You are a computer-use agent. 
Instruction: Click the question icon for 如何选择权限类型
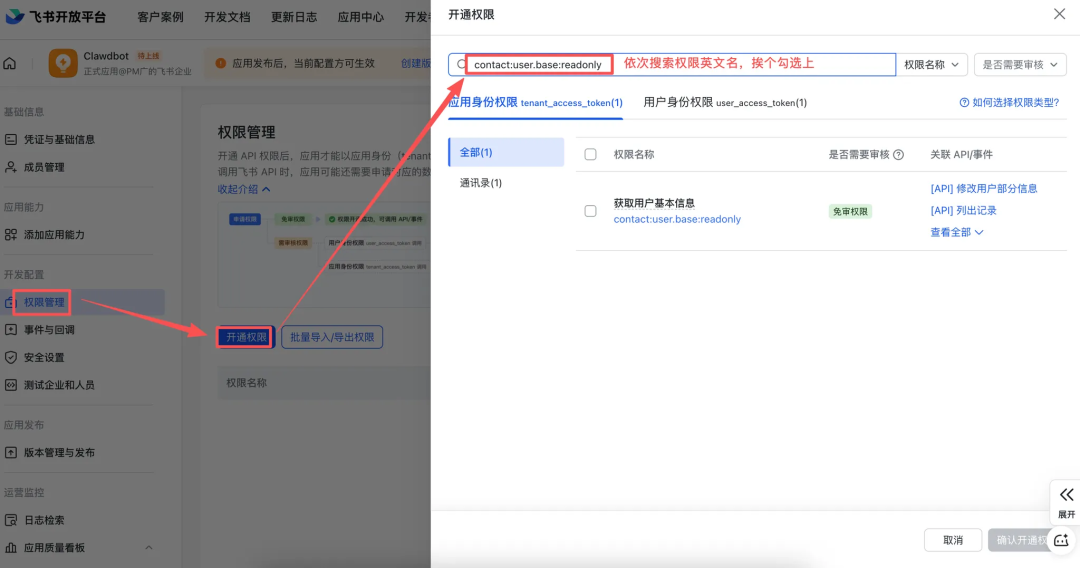coord(964,102)
